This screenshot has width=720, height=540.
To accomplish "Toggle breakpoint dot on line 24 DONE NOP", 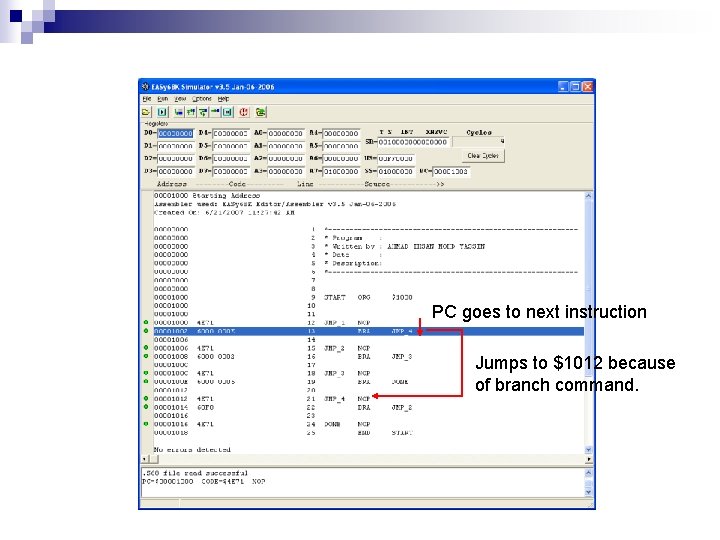I will 146,423.
